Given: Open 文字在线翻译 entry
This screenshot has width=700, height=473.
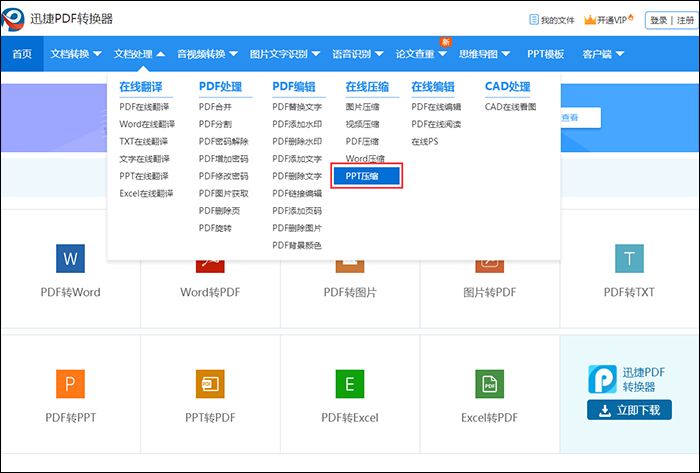Looking at the screenshot, I should [145, 158].
